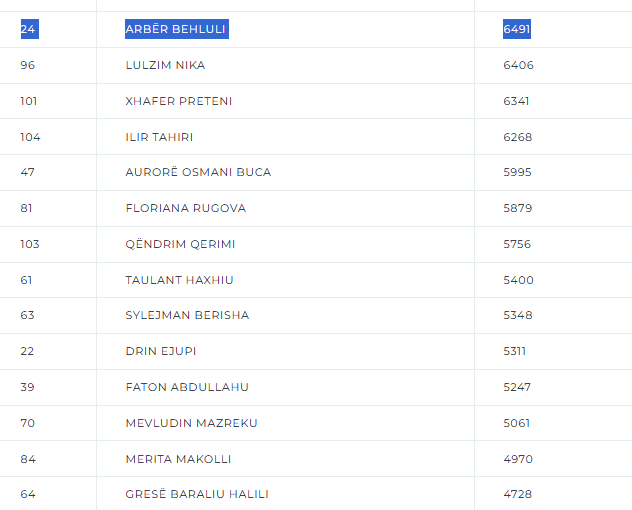Select the name QËNDRIM QERIMI
The image size is (632, 510).
tap(180, 244)
